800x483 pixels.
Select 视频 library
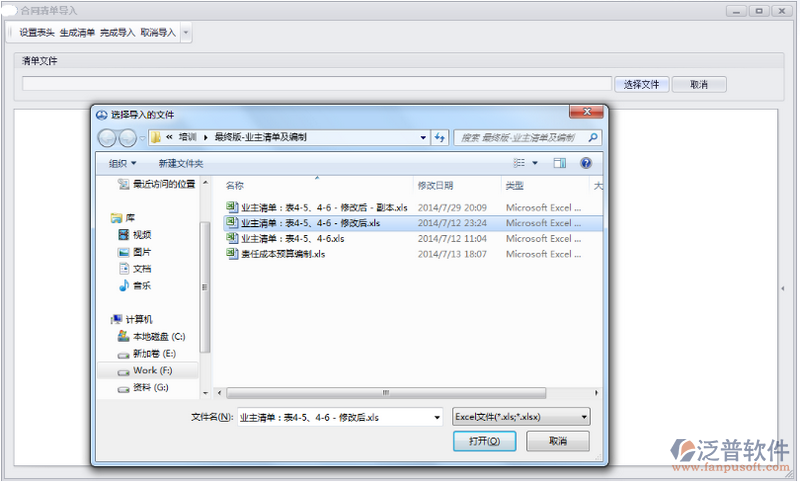tap(135, 235)
